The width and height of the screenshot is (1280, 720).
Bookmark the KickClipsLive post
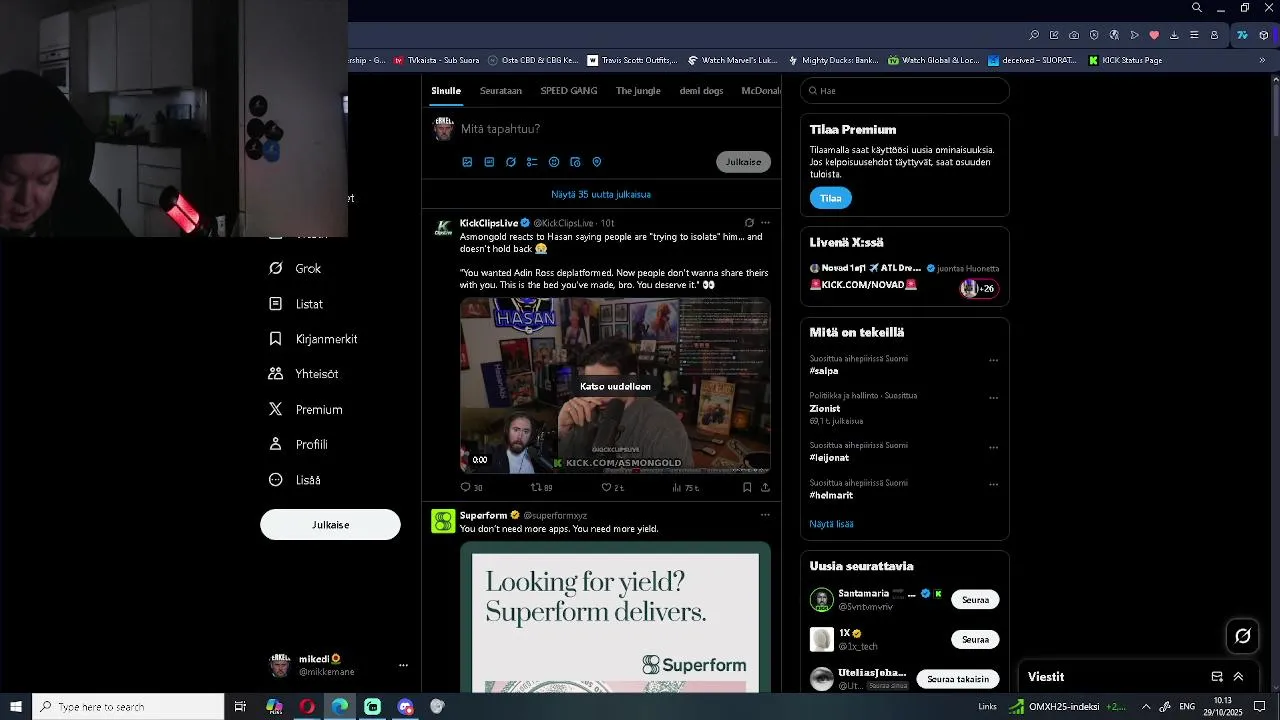coord(747,487)
